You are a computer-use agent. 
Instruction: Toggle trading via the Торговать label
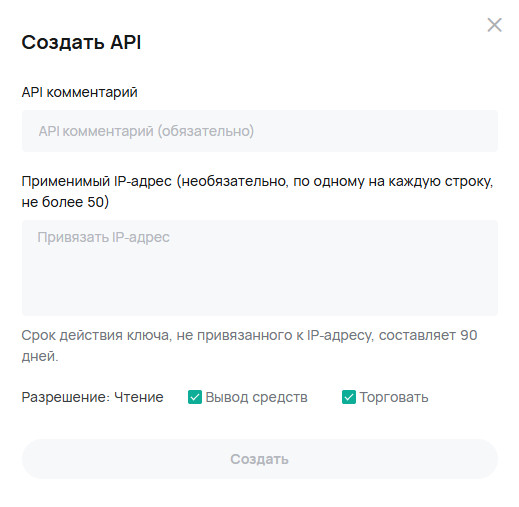click(x=394, y=397)
